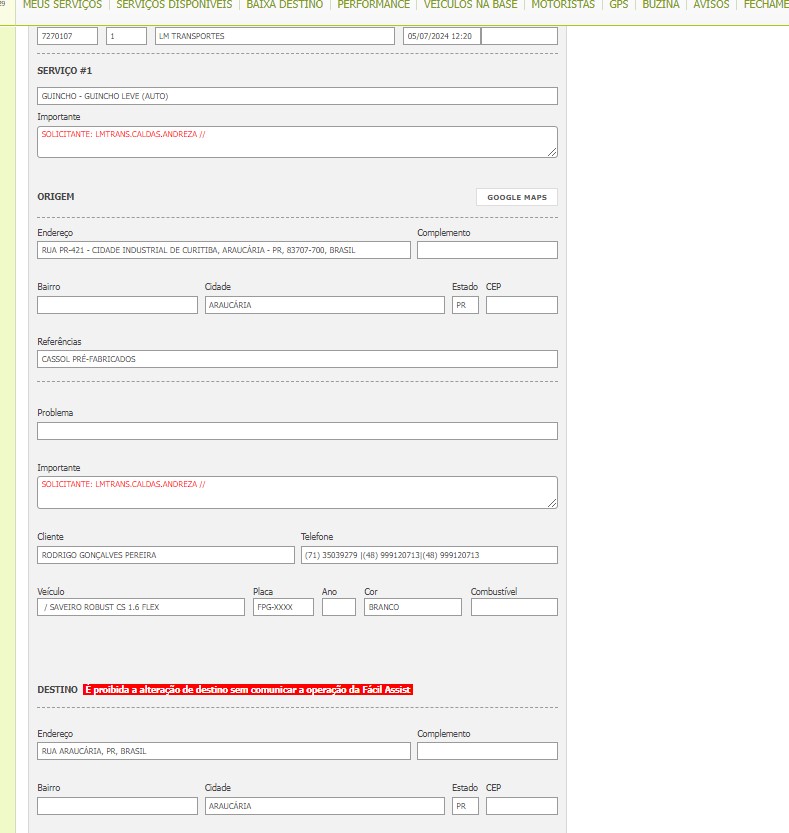Go to Baixa Destino menu item
Viewport: 789px width, 833px height.
[285, 5]
